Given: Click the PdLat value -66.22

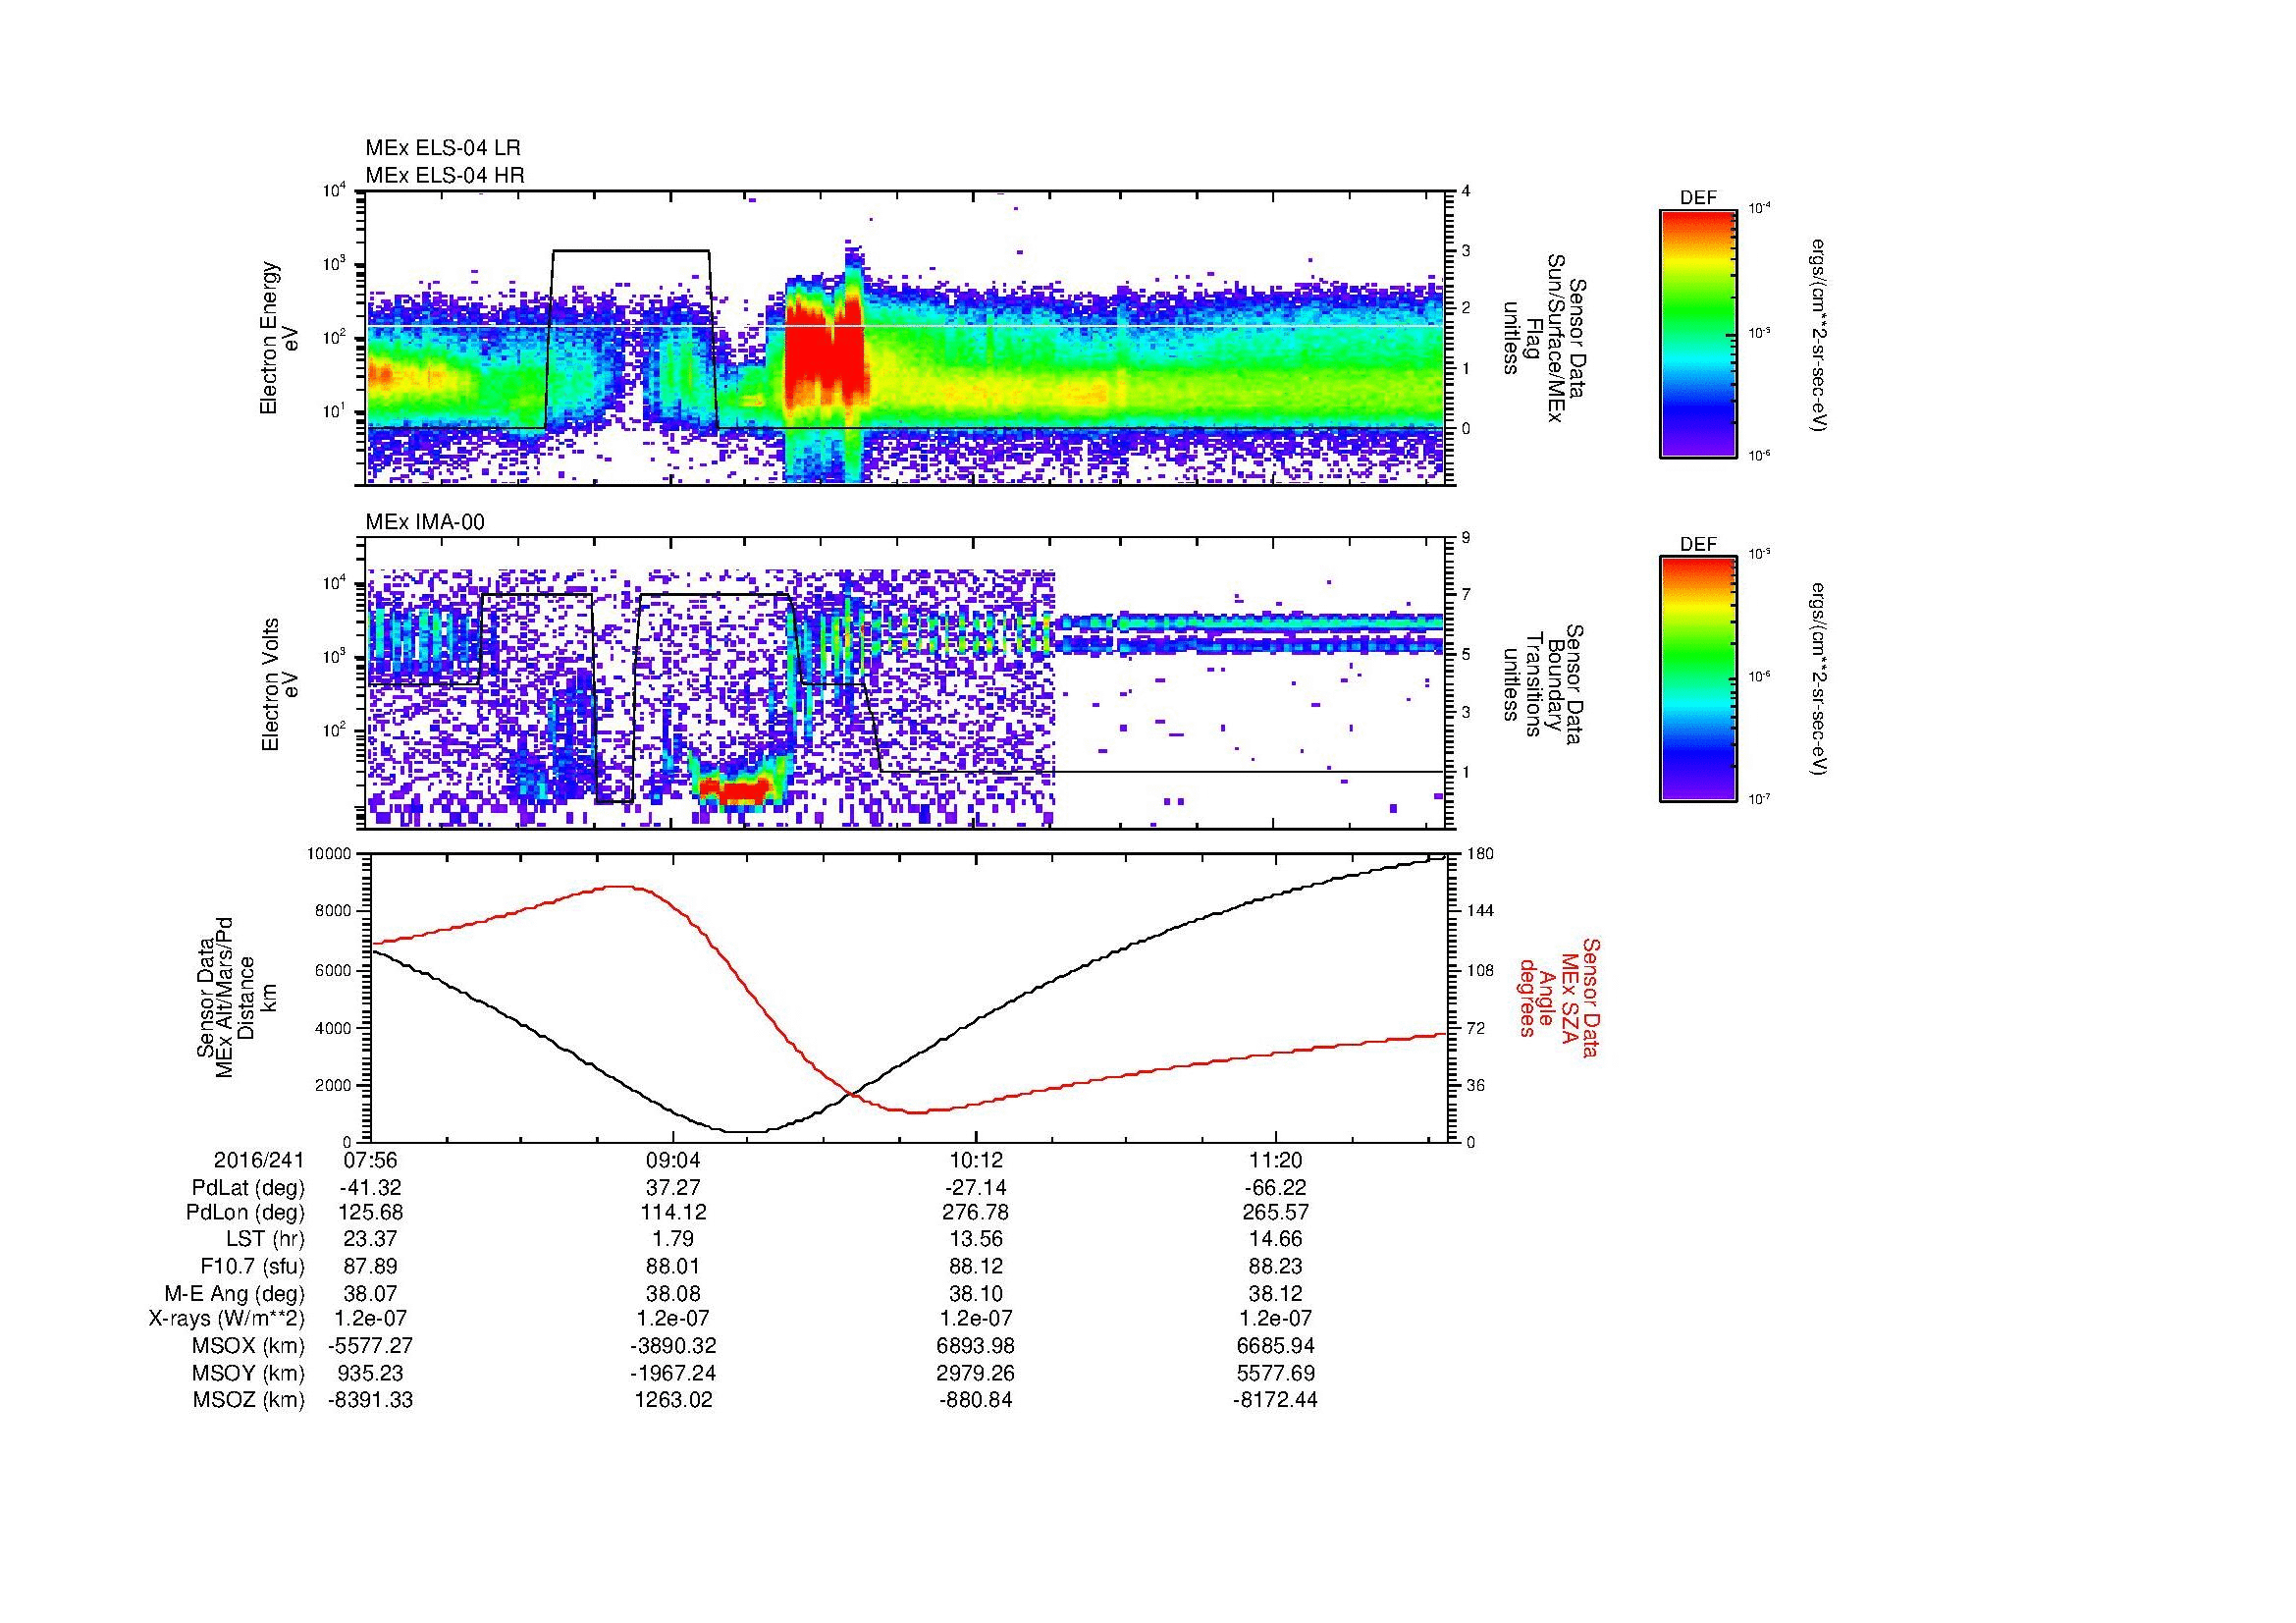Looking at the screenshot, I should coord(1276,1188).
